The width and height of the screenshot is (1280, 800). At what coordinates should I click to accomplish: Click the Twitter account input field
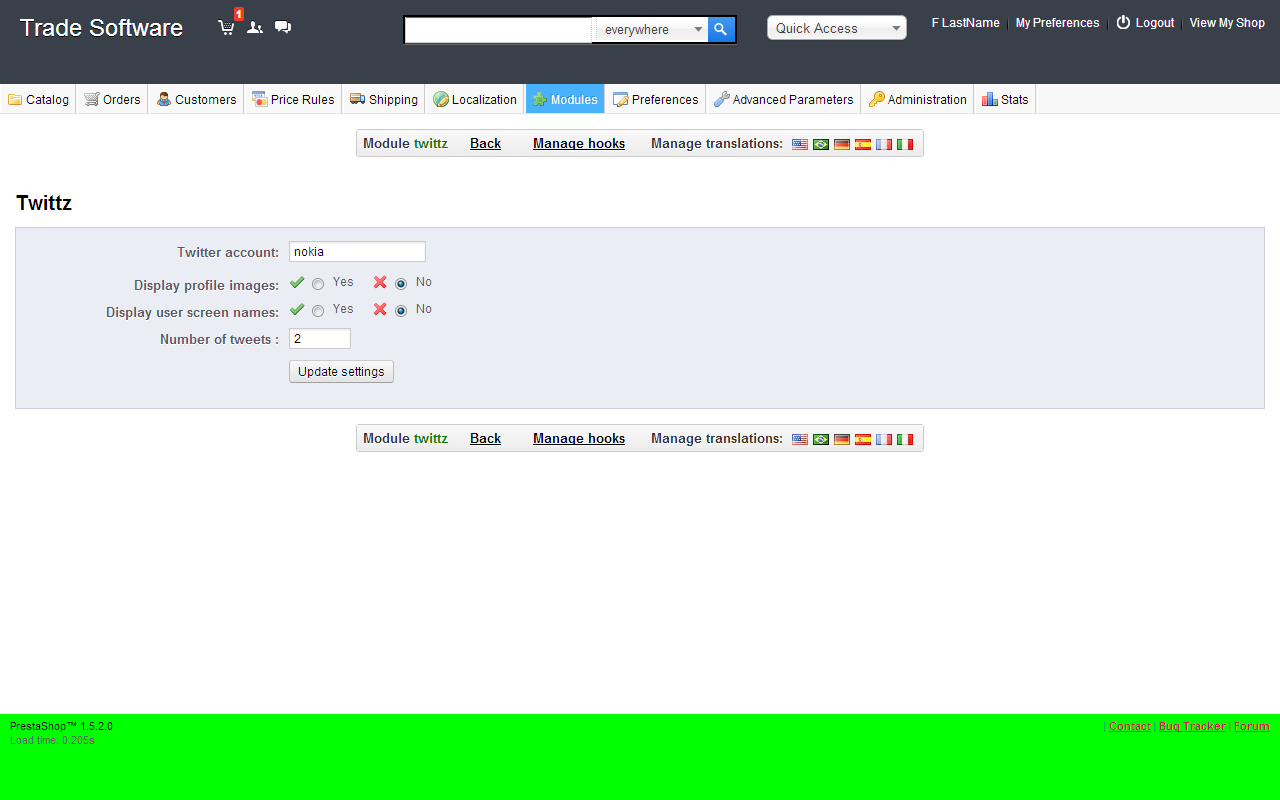click(x=357, y=252)
